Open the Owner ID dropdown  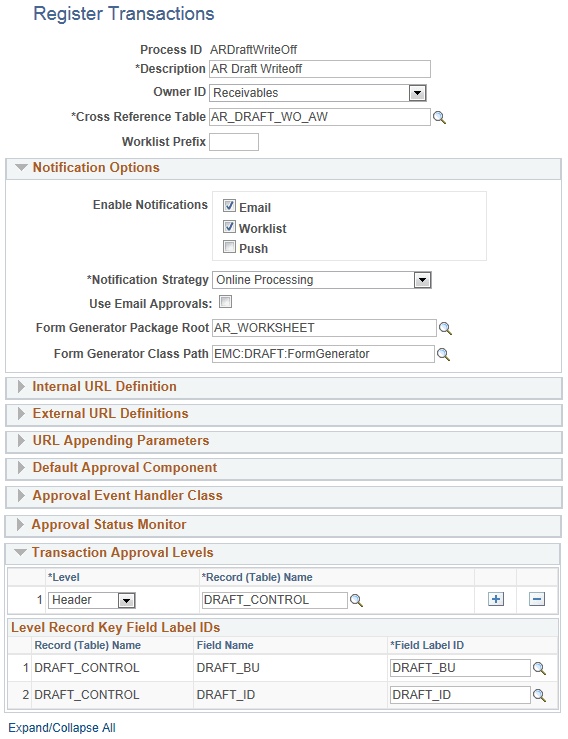[417, 93]
